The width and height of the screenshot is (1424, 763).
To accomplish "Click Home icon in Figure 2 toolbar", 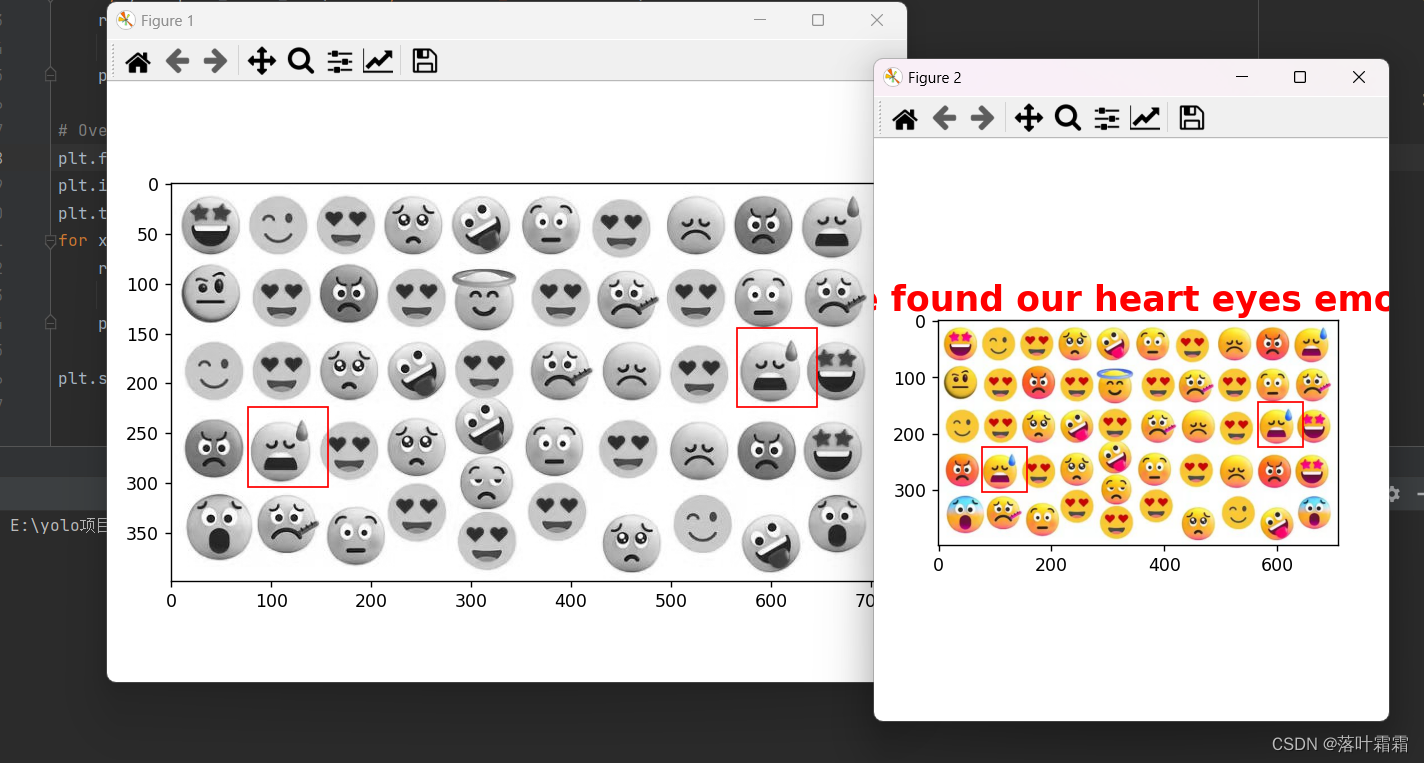I will [x=905, y=119].
